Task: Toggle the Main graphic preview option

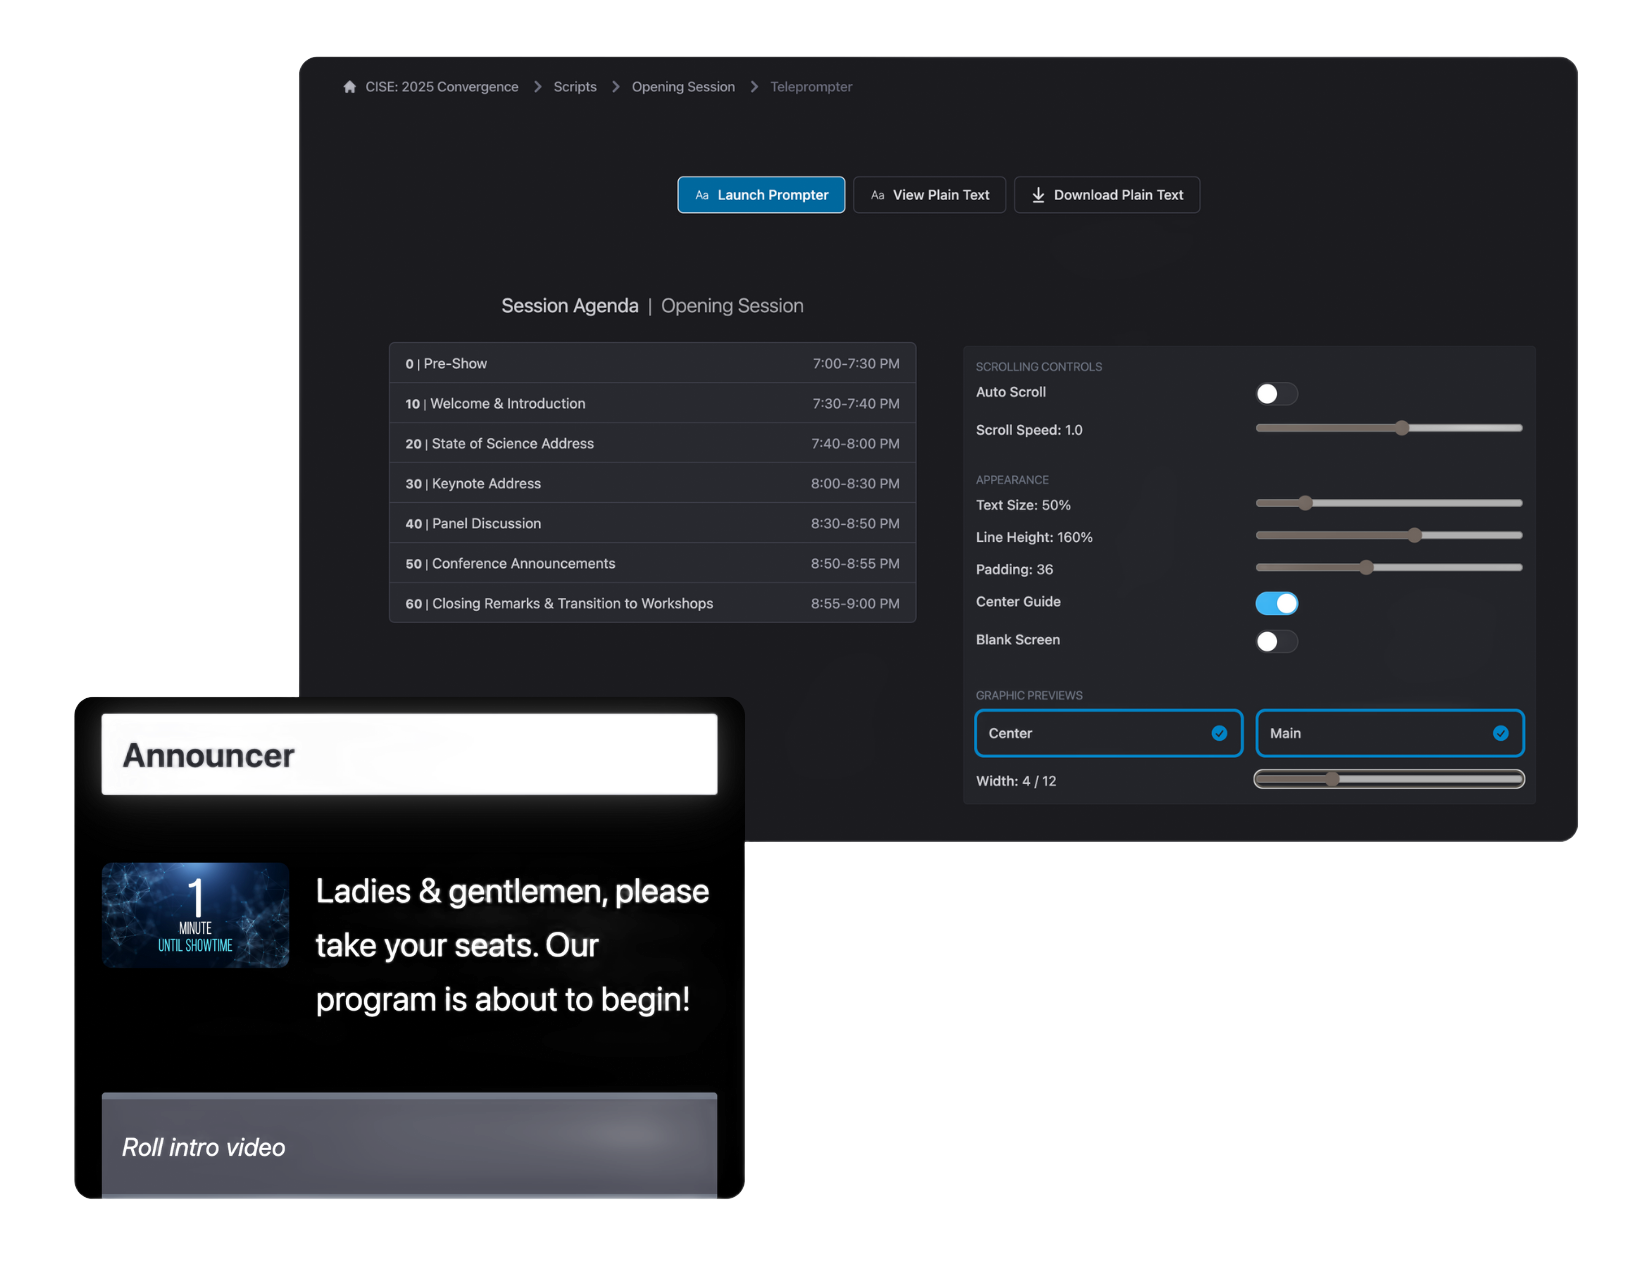Action: point(1389,733)
